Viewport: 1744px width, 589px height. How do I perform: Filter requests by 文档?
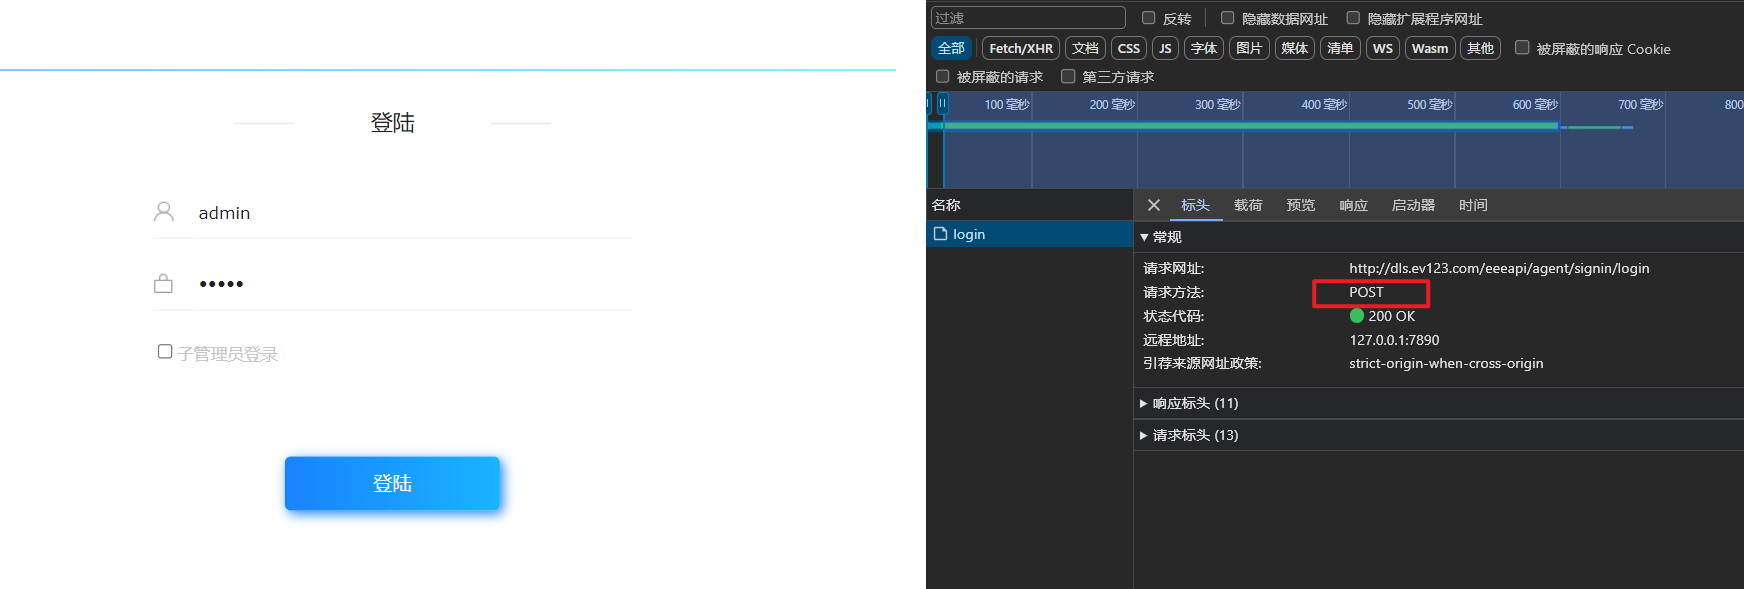[1085, 48]
